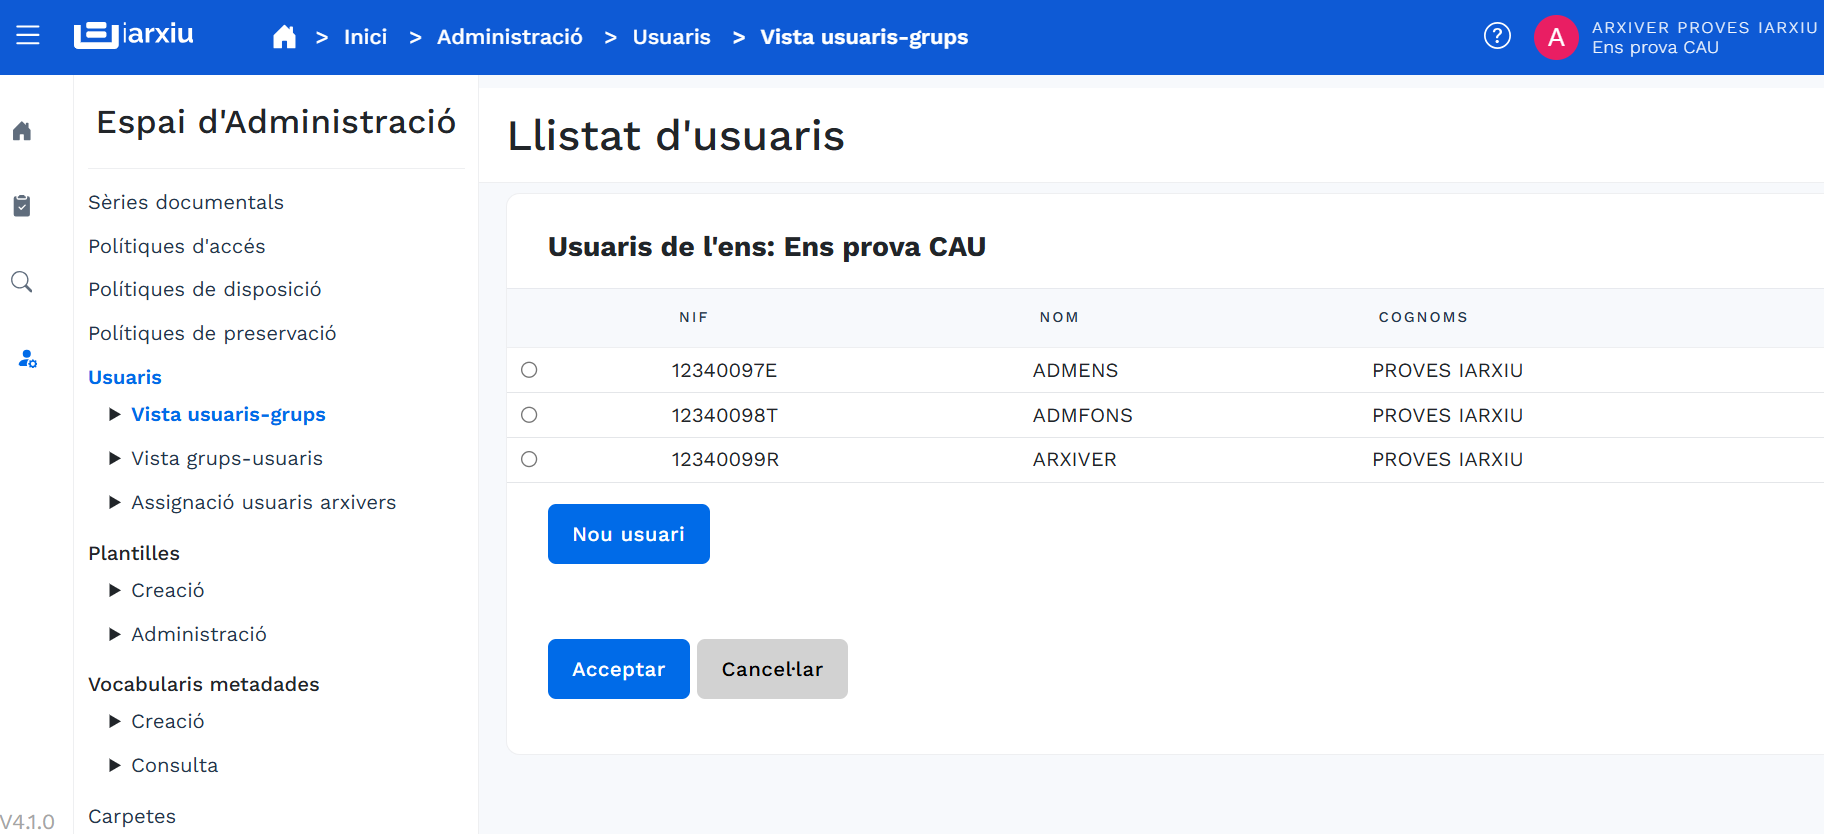Open Polítiques de disposició
This screenshot has width=1824, height=834.
pyautogui.click(x=205, y=289)
